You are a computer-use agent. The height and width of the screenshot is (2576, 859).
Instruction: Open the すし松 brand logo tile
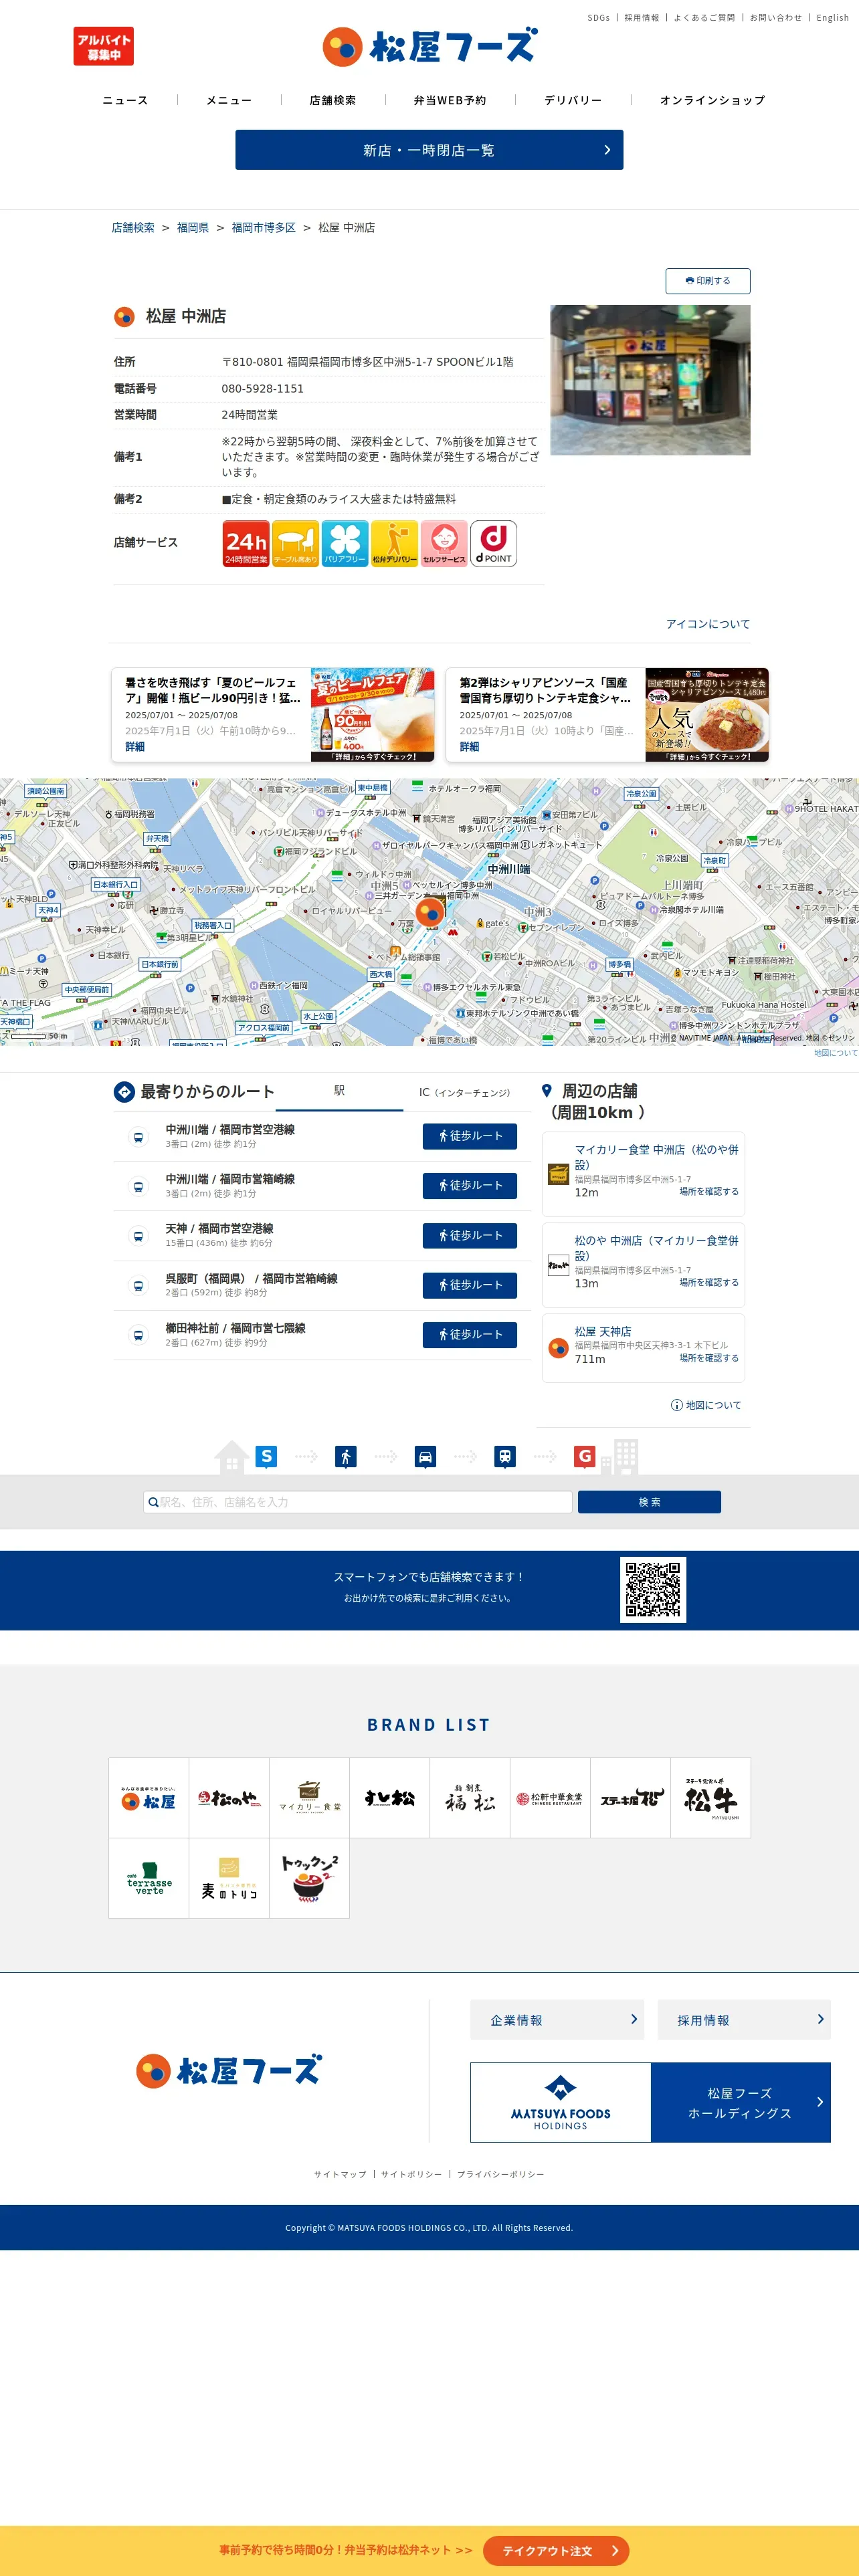coord(389,1798)
